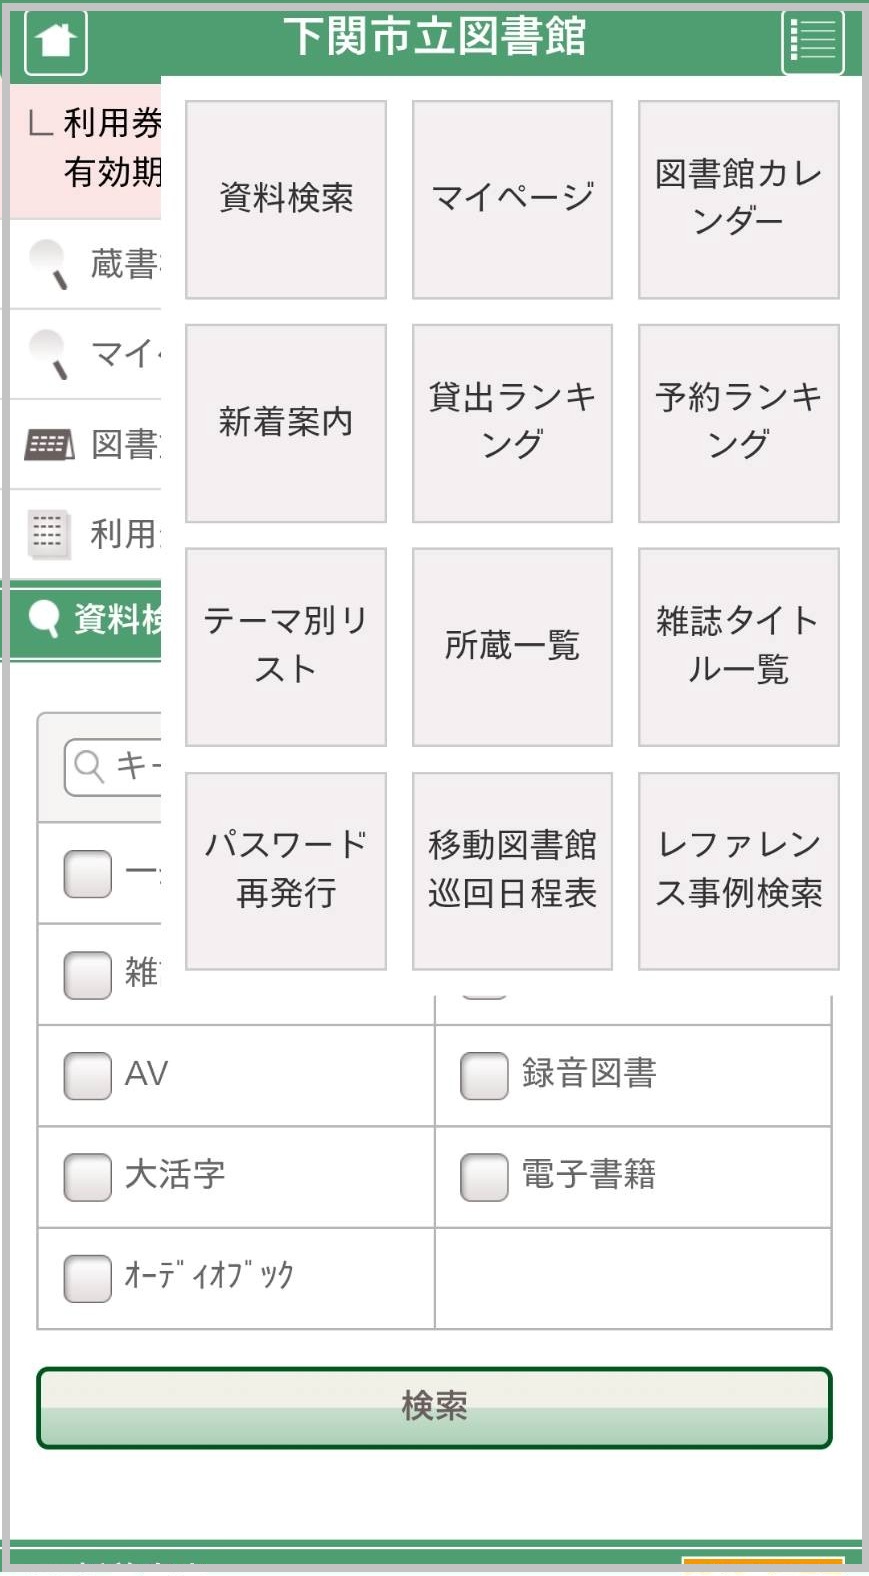Click the magnifier icon inside the keyword field

[x=86, y=768]
